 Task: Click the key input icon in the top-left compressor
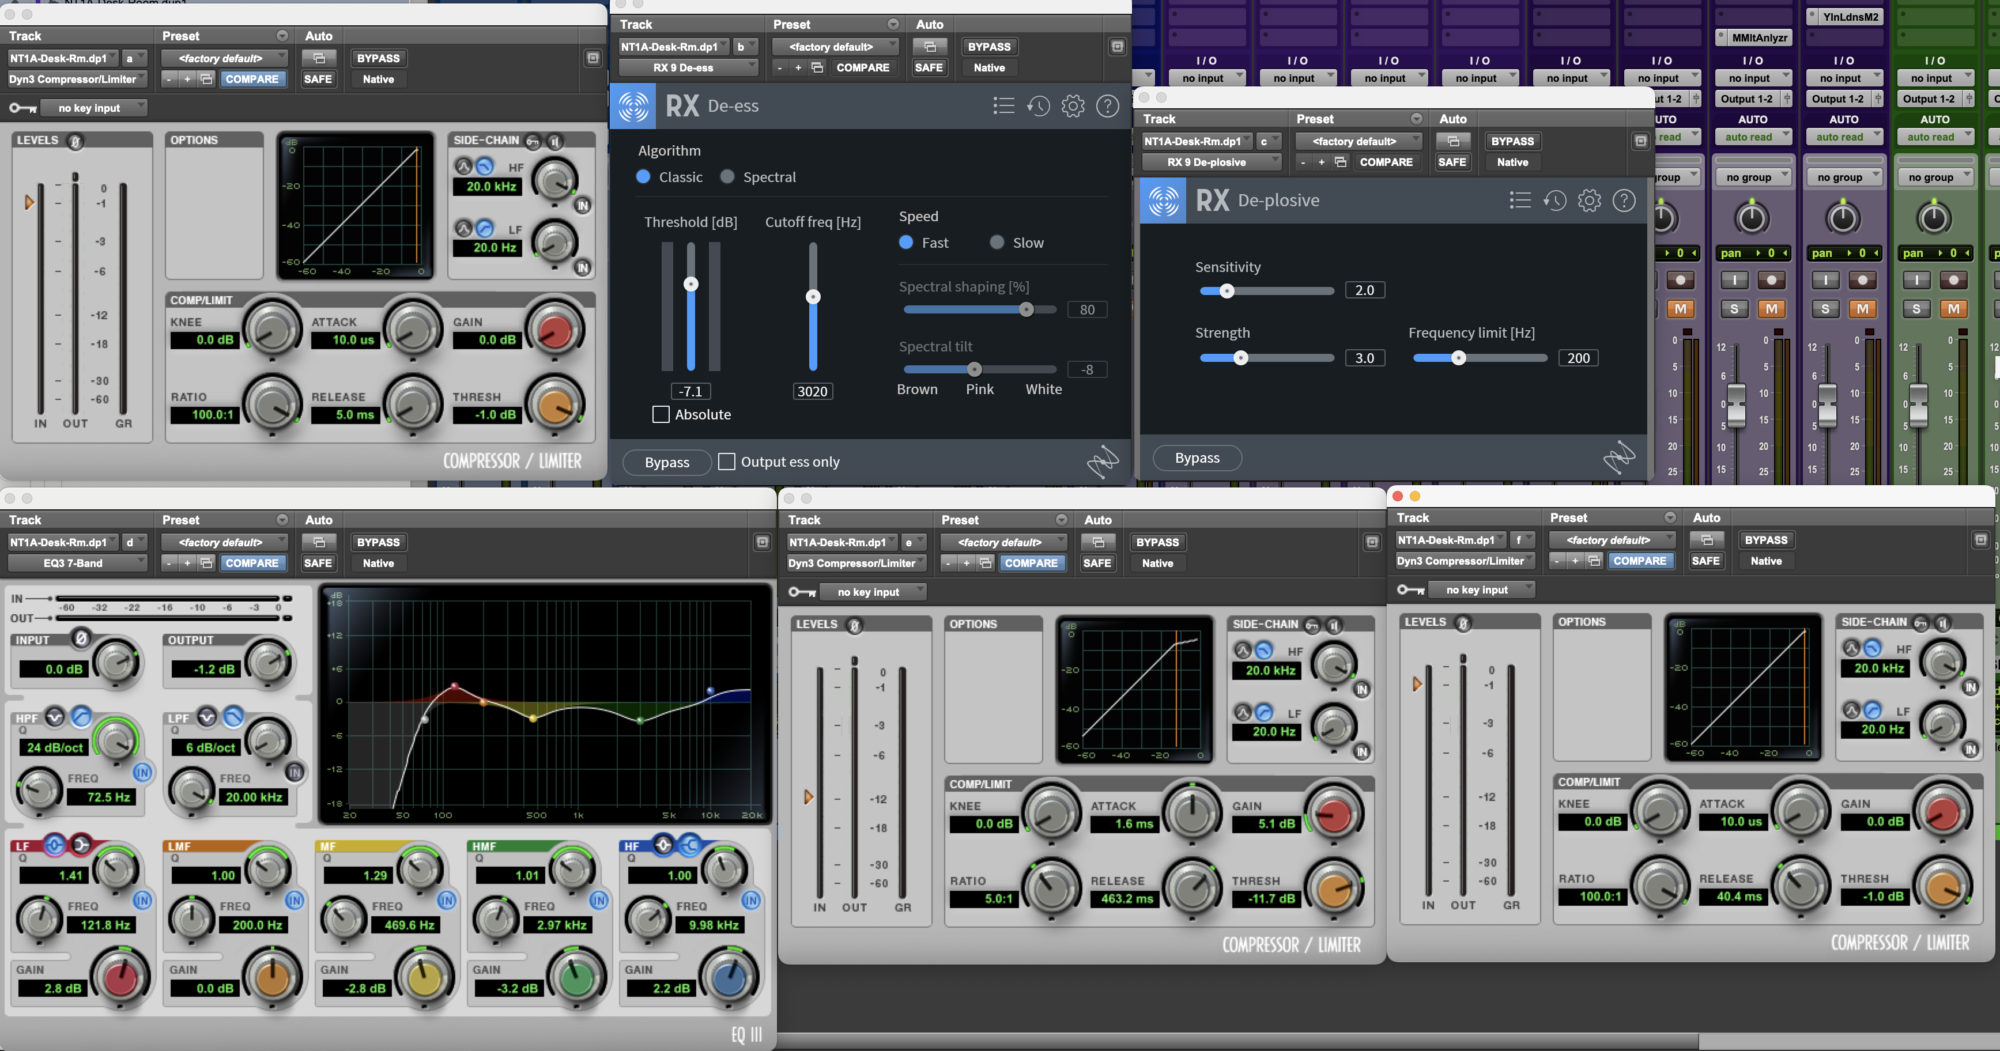(x=22, y=108)
